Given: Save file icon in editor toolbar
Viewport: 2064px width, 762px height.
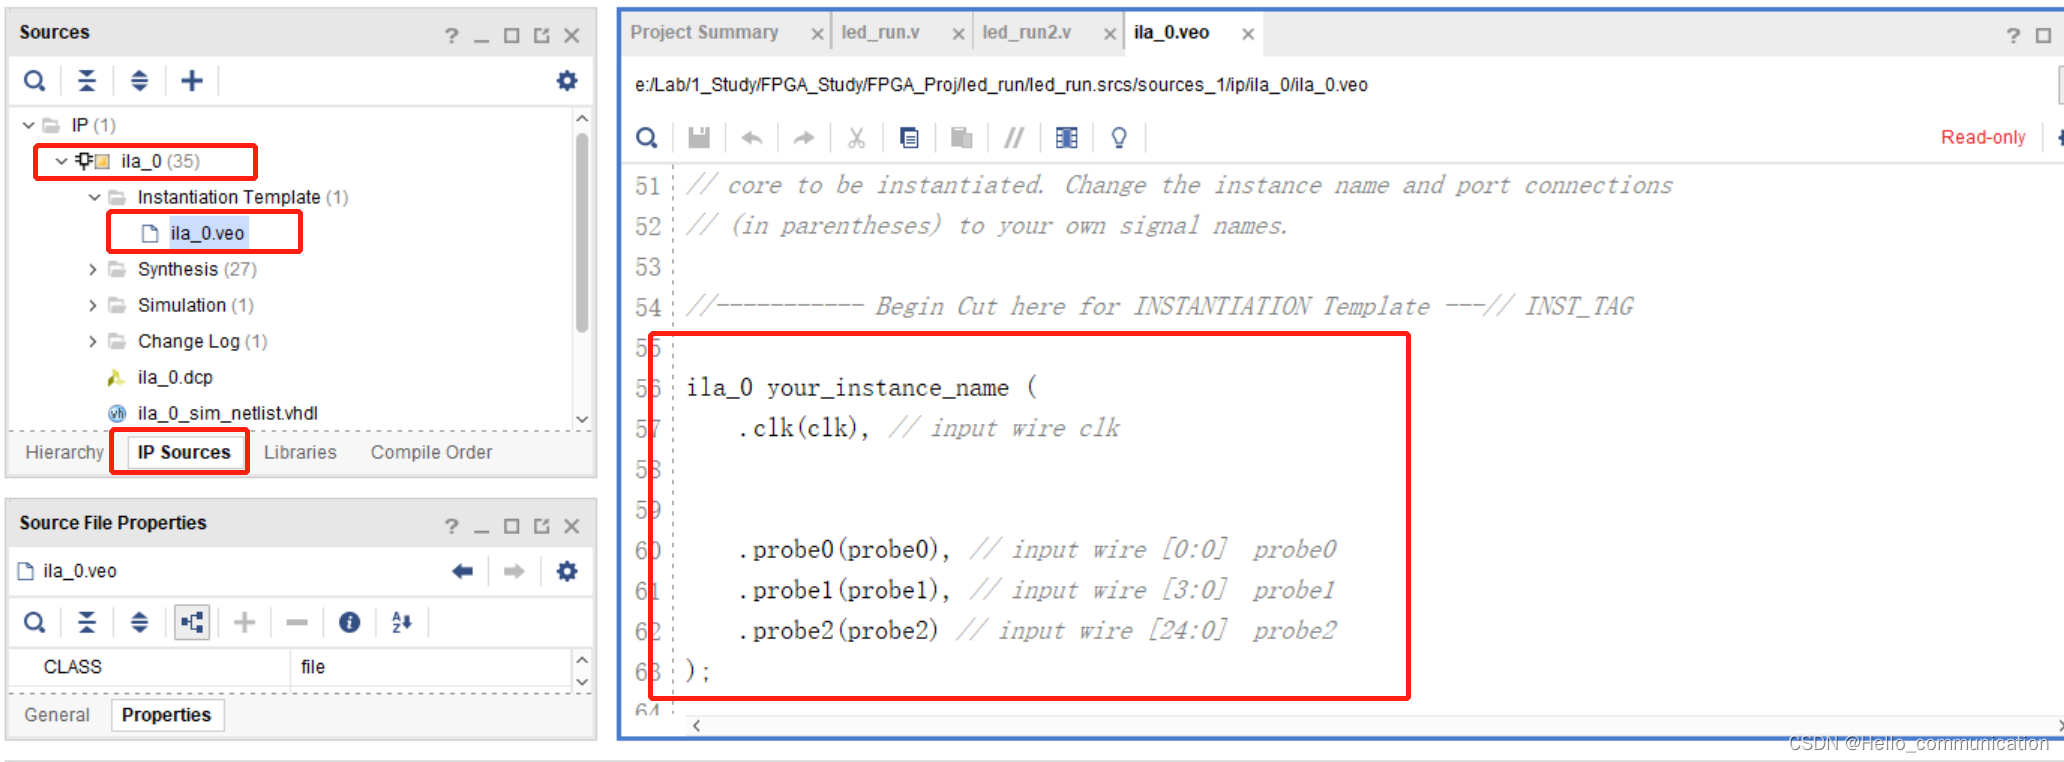Looking at the screenshot, I should point(699,137).
